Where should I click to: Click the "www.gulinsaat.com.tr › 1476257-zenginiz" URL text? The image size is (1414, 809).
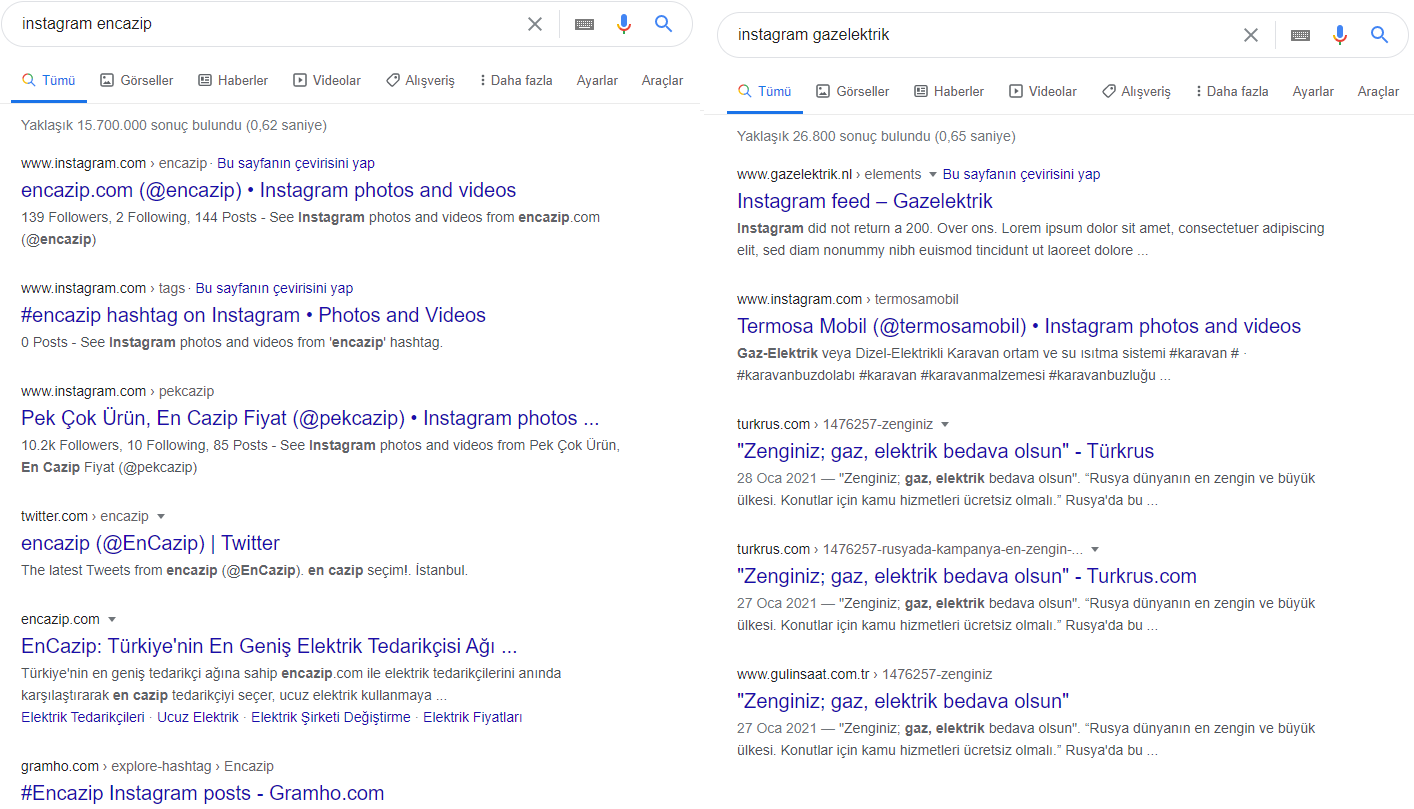tap(865, 674)
